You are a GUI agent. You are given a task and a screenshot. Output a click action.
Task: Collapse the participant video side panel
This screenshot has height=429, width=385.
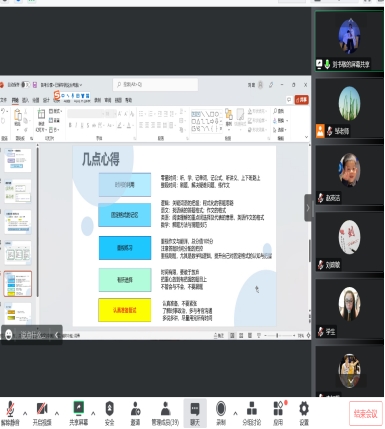(x=308, y=208)
